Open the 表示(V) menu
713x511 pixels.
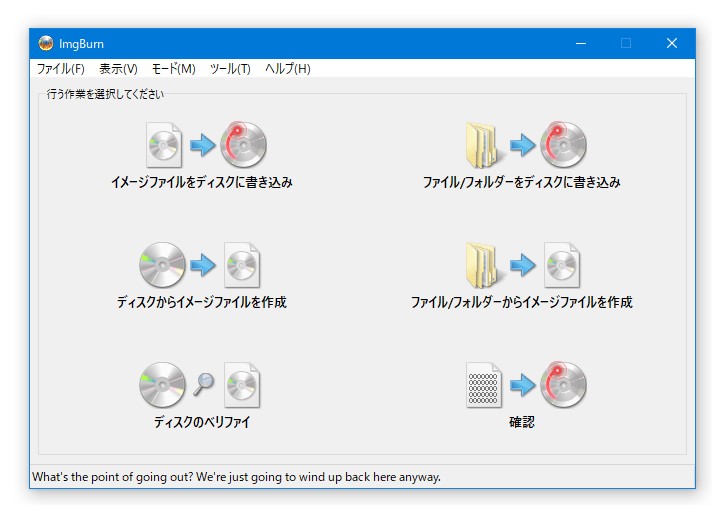point(118,69)
